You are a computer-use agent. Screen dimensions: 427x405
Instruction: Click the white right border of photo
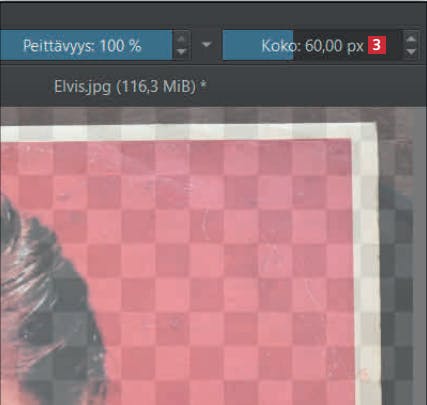click(367, 267)
